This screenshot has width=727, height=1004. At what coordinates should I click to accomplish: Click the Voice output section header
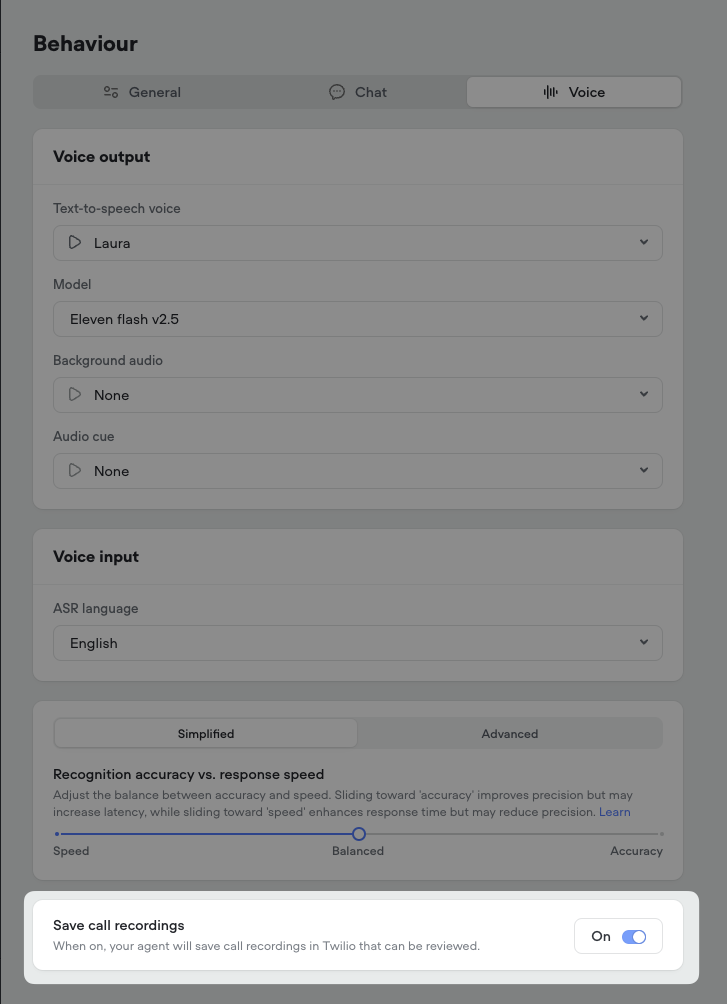coord(101,157)
